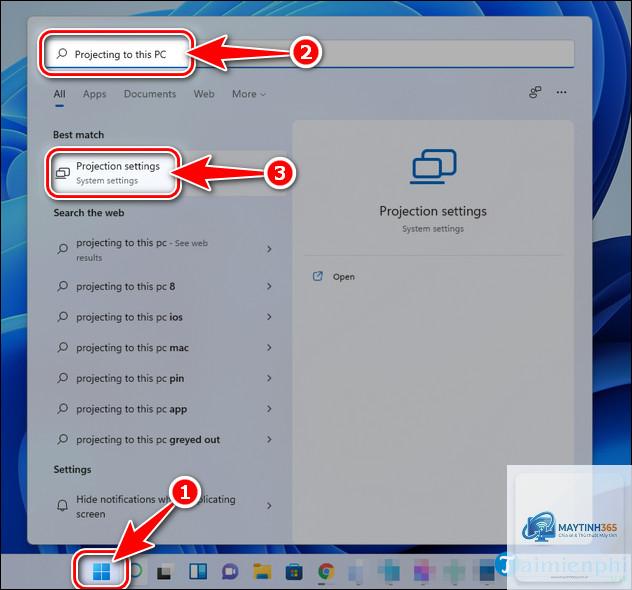
Task: Click the large Projection settings preview icon
Action: [433, 166]
